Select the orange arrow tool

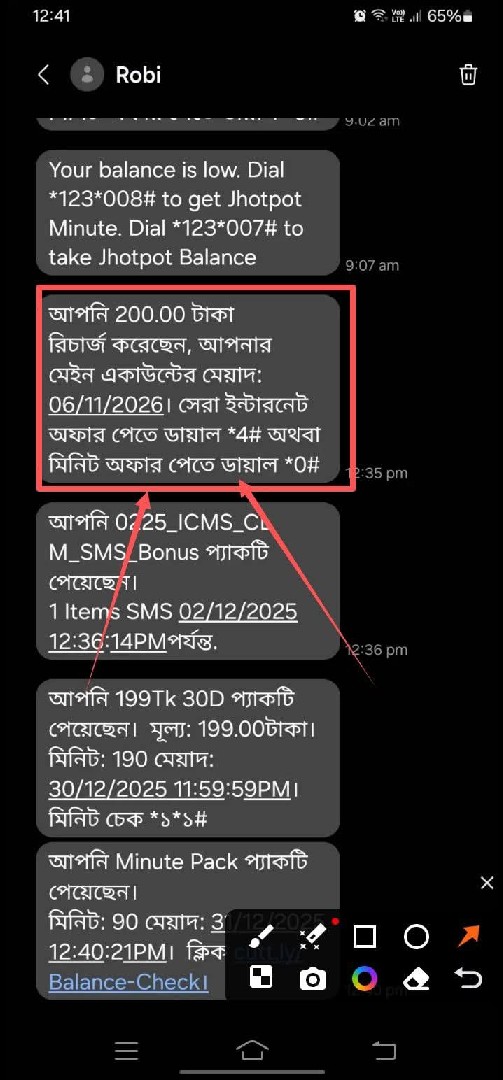469,936
